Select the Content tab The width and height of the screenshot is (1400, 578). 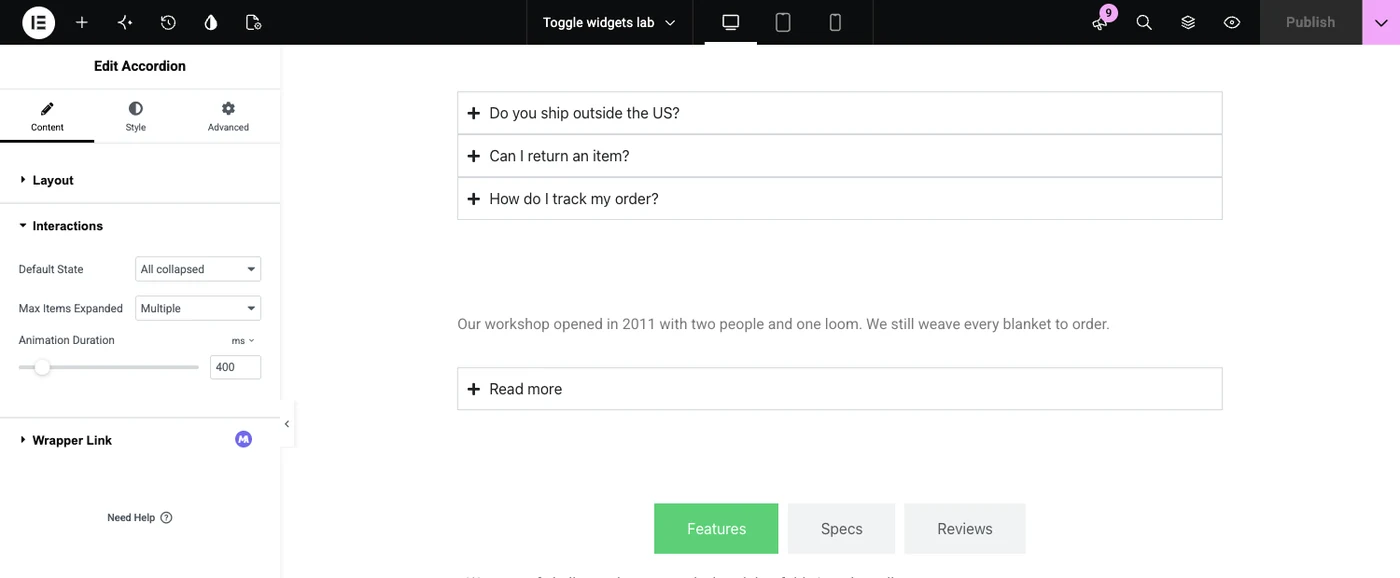[x=47, y=116]
